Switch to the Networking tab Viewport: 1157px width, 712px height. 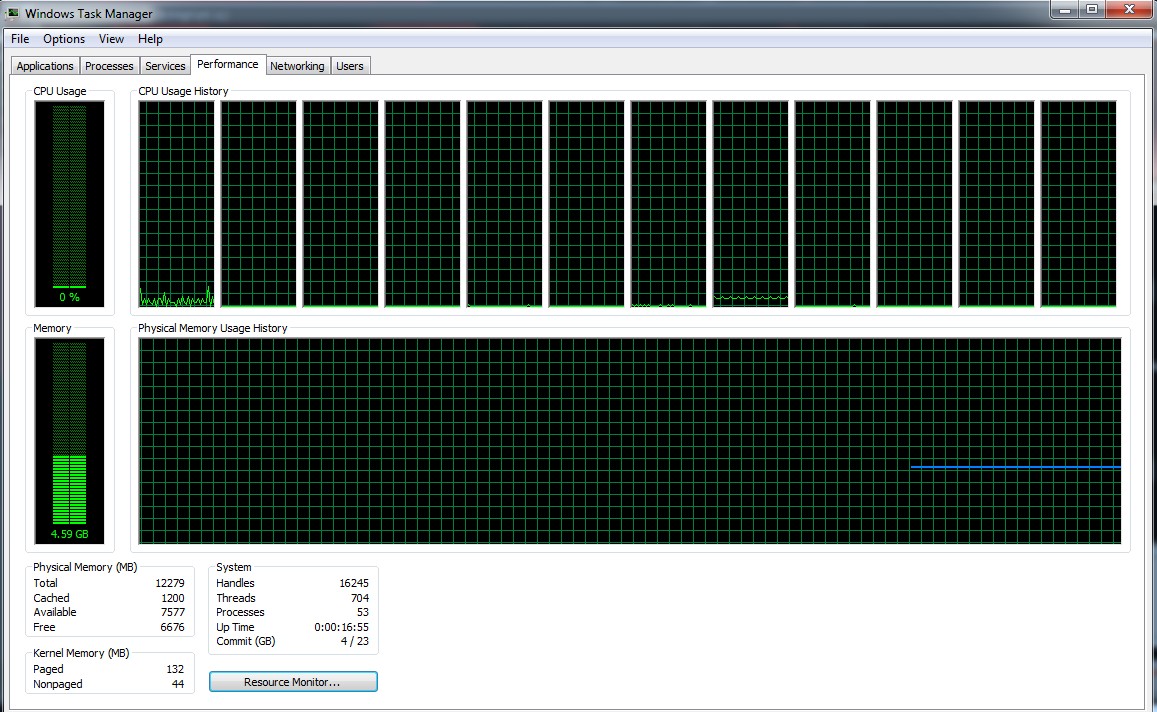pyautogui.click(x=297, y=66)
